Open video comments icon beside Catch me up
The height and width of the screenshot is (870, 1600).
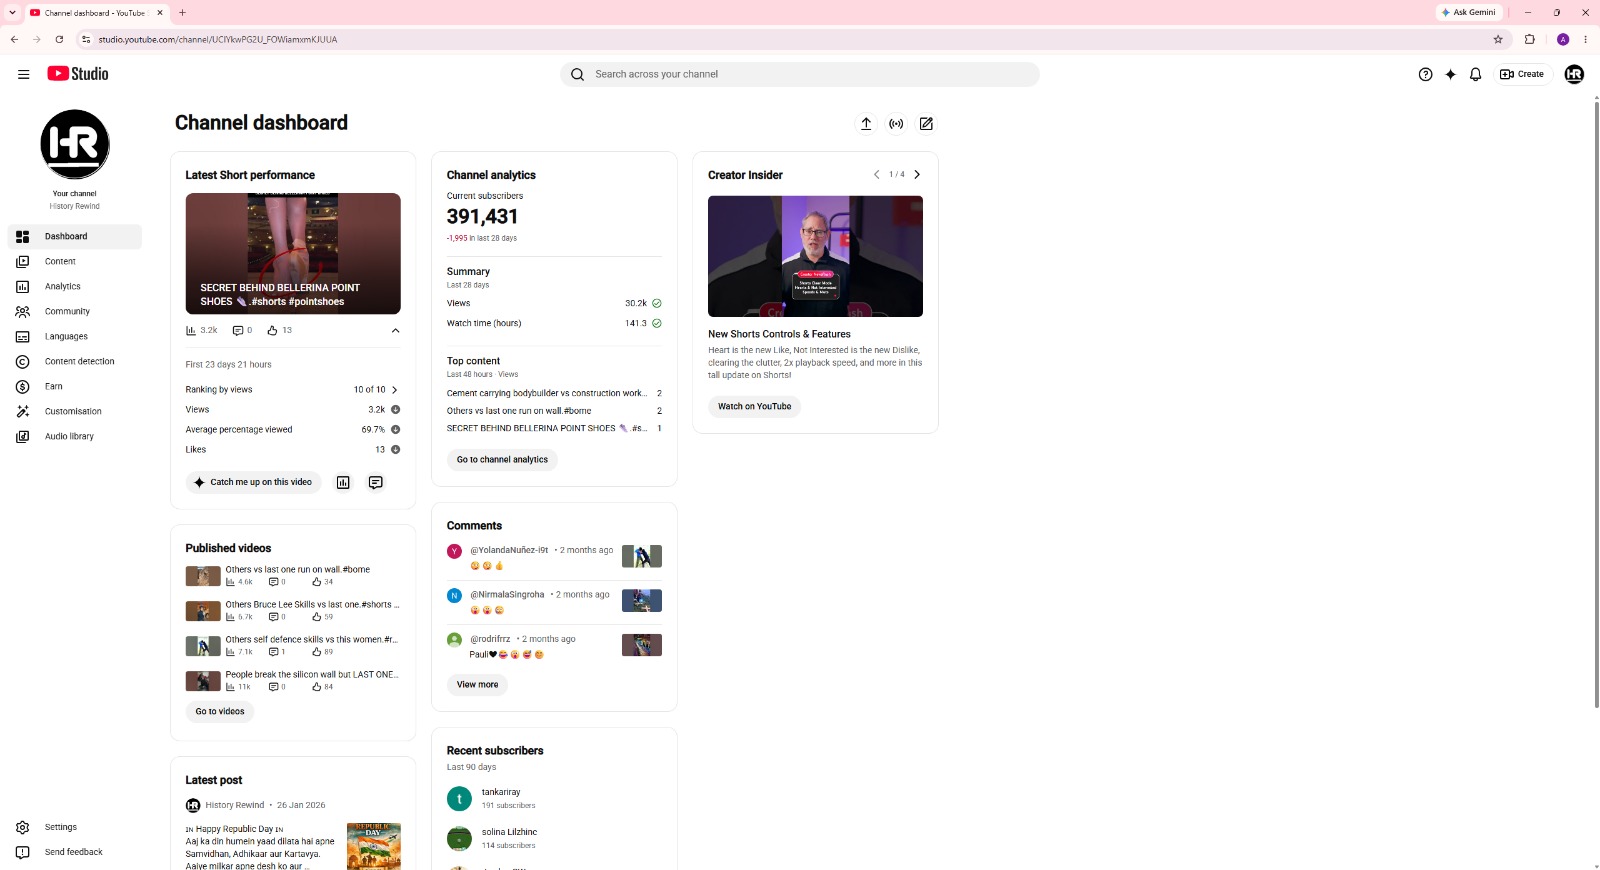point(375,482)
